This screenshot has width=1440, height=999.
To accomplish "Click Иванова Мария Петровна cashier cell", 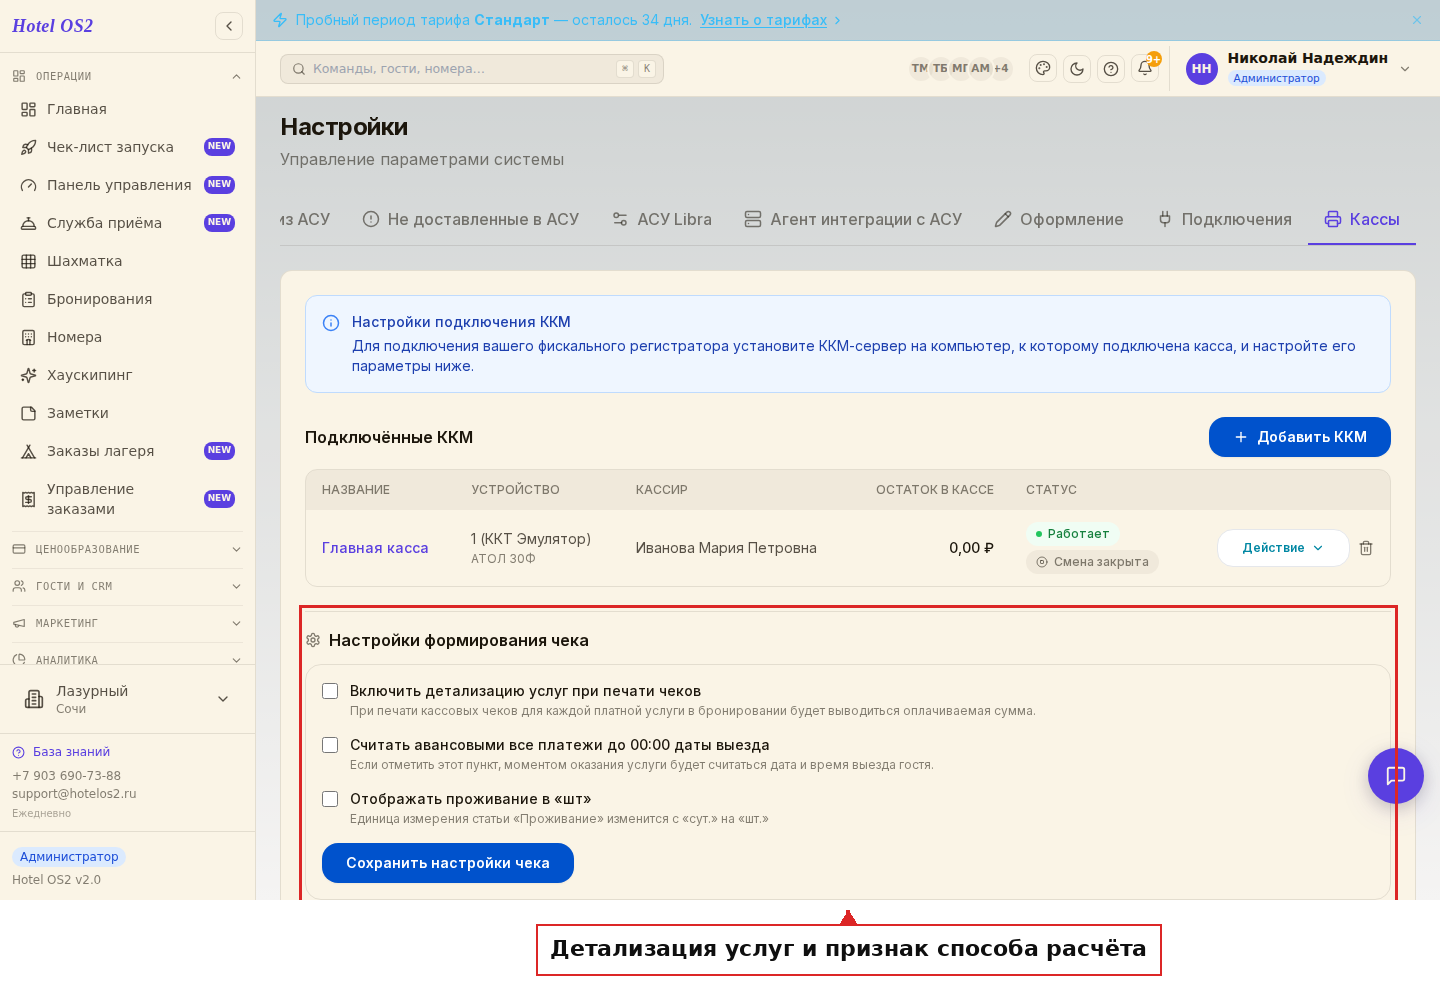I will click(x=726, y=548).
